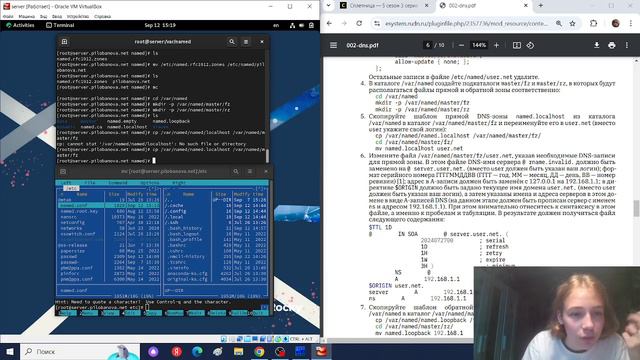Screen dimensions: 640x360
Task: Close the 002-dns.pdf tab
Action: coord(526,6)
